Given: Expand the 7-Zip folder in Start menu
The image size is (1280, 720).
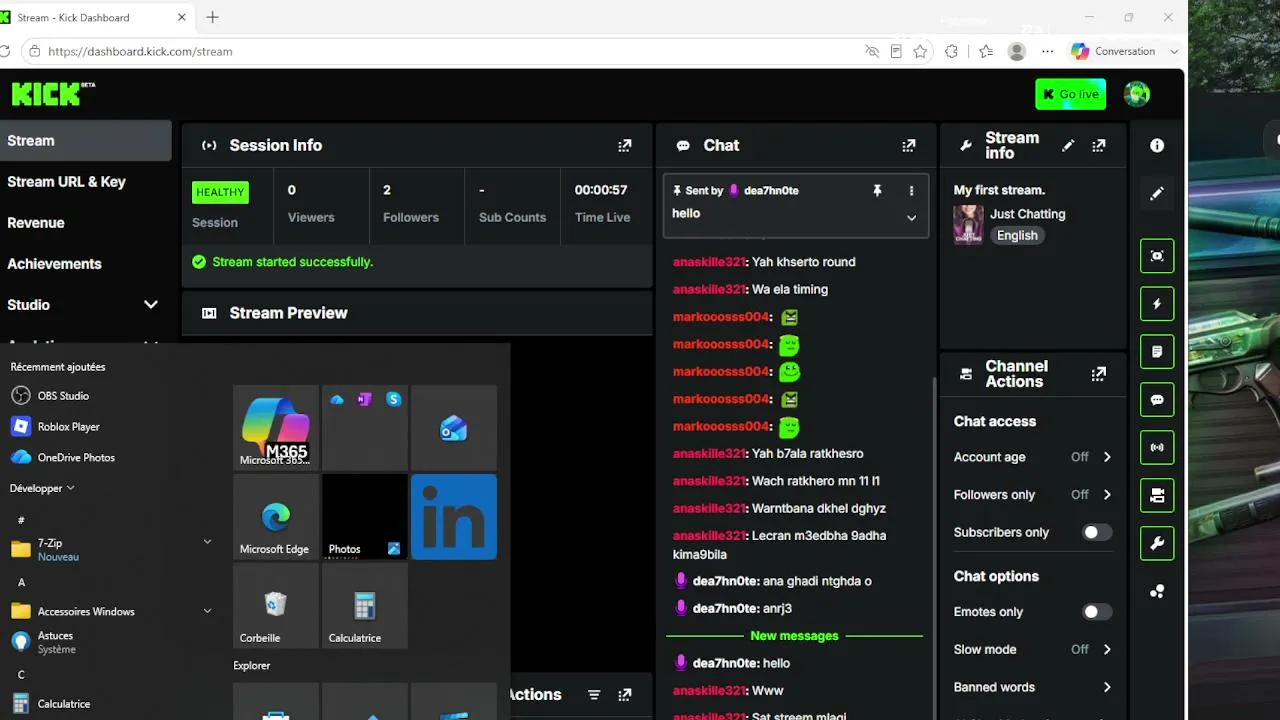Looking at the screenshot, I should click(x=207, y=542).
